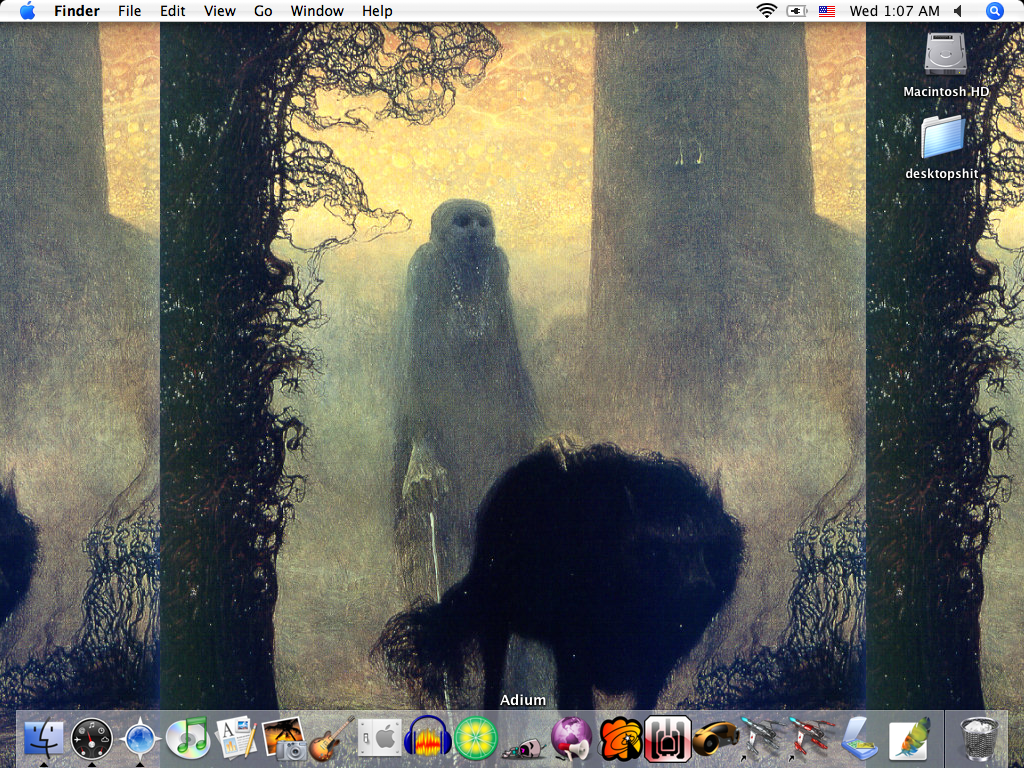
Task: Launch Dashboard from the Dock
Action: tap(91, 739)
